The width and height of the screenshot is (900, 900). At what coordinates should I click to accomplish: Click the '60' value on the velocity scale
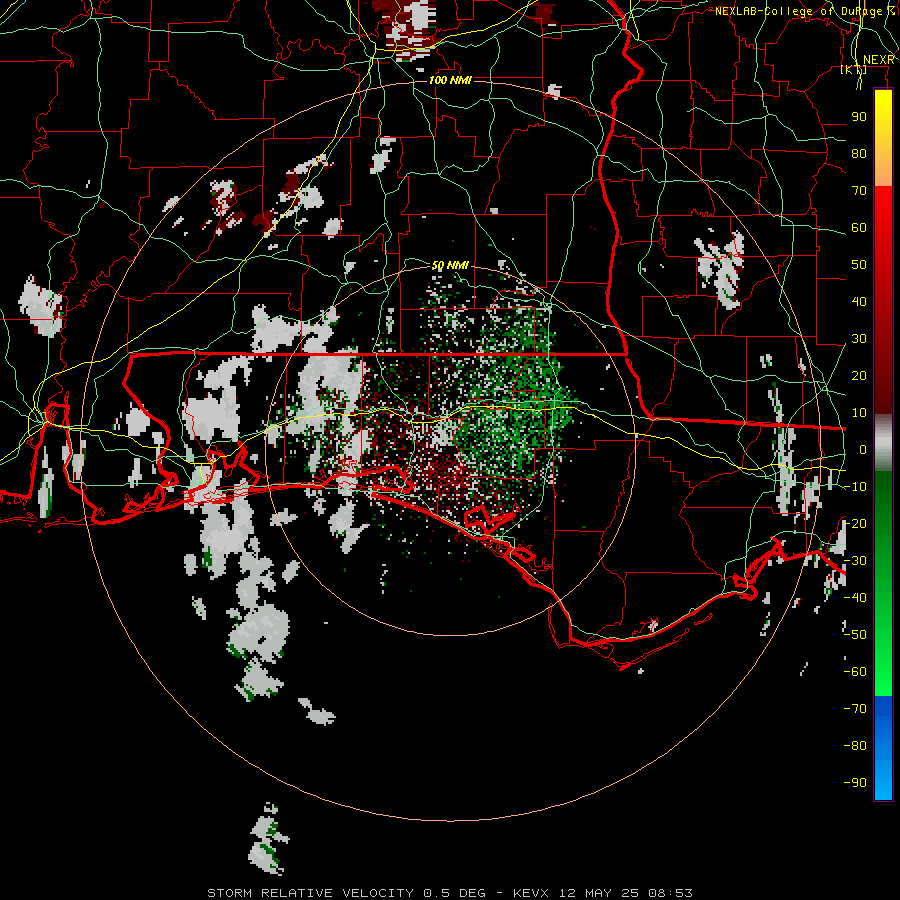point(859,227)
